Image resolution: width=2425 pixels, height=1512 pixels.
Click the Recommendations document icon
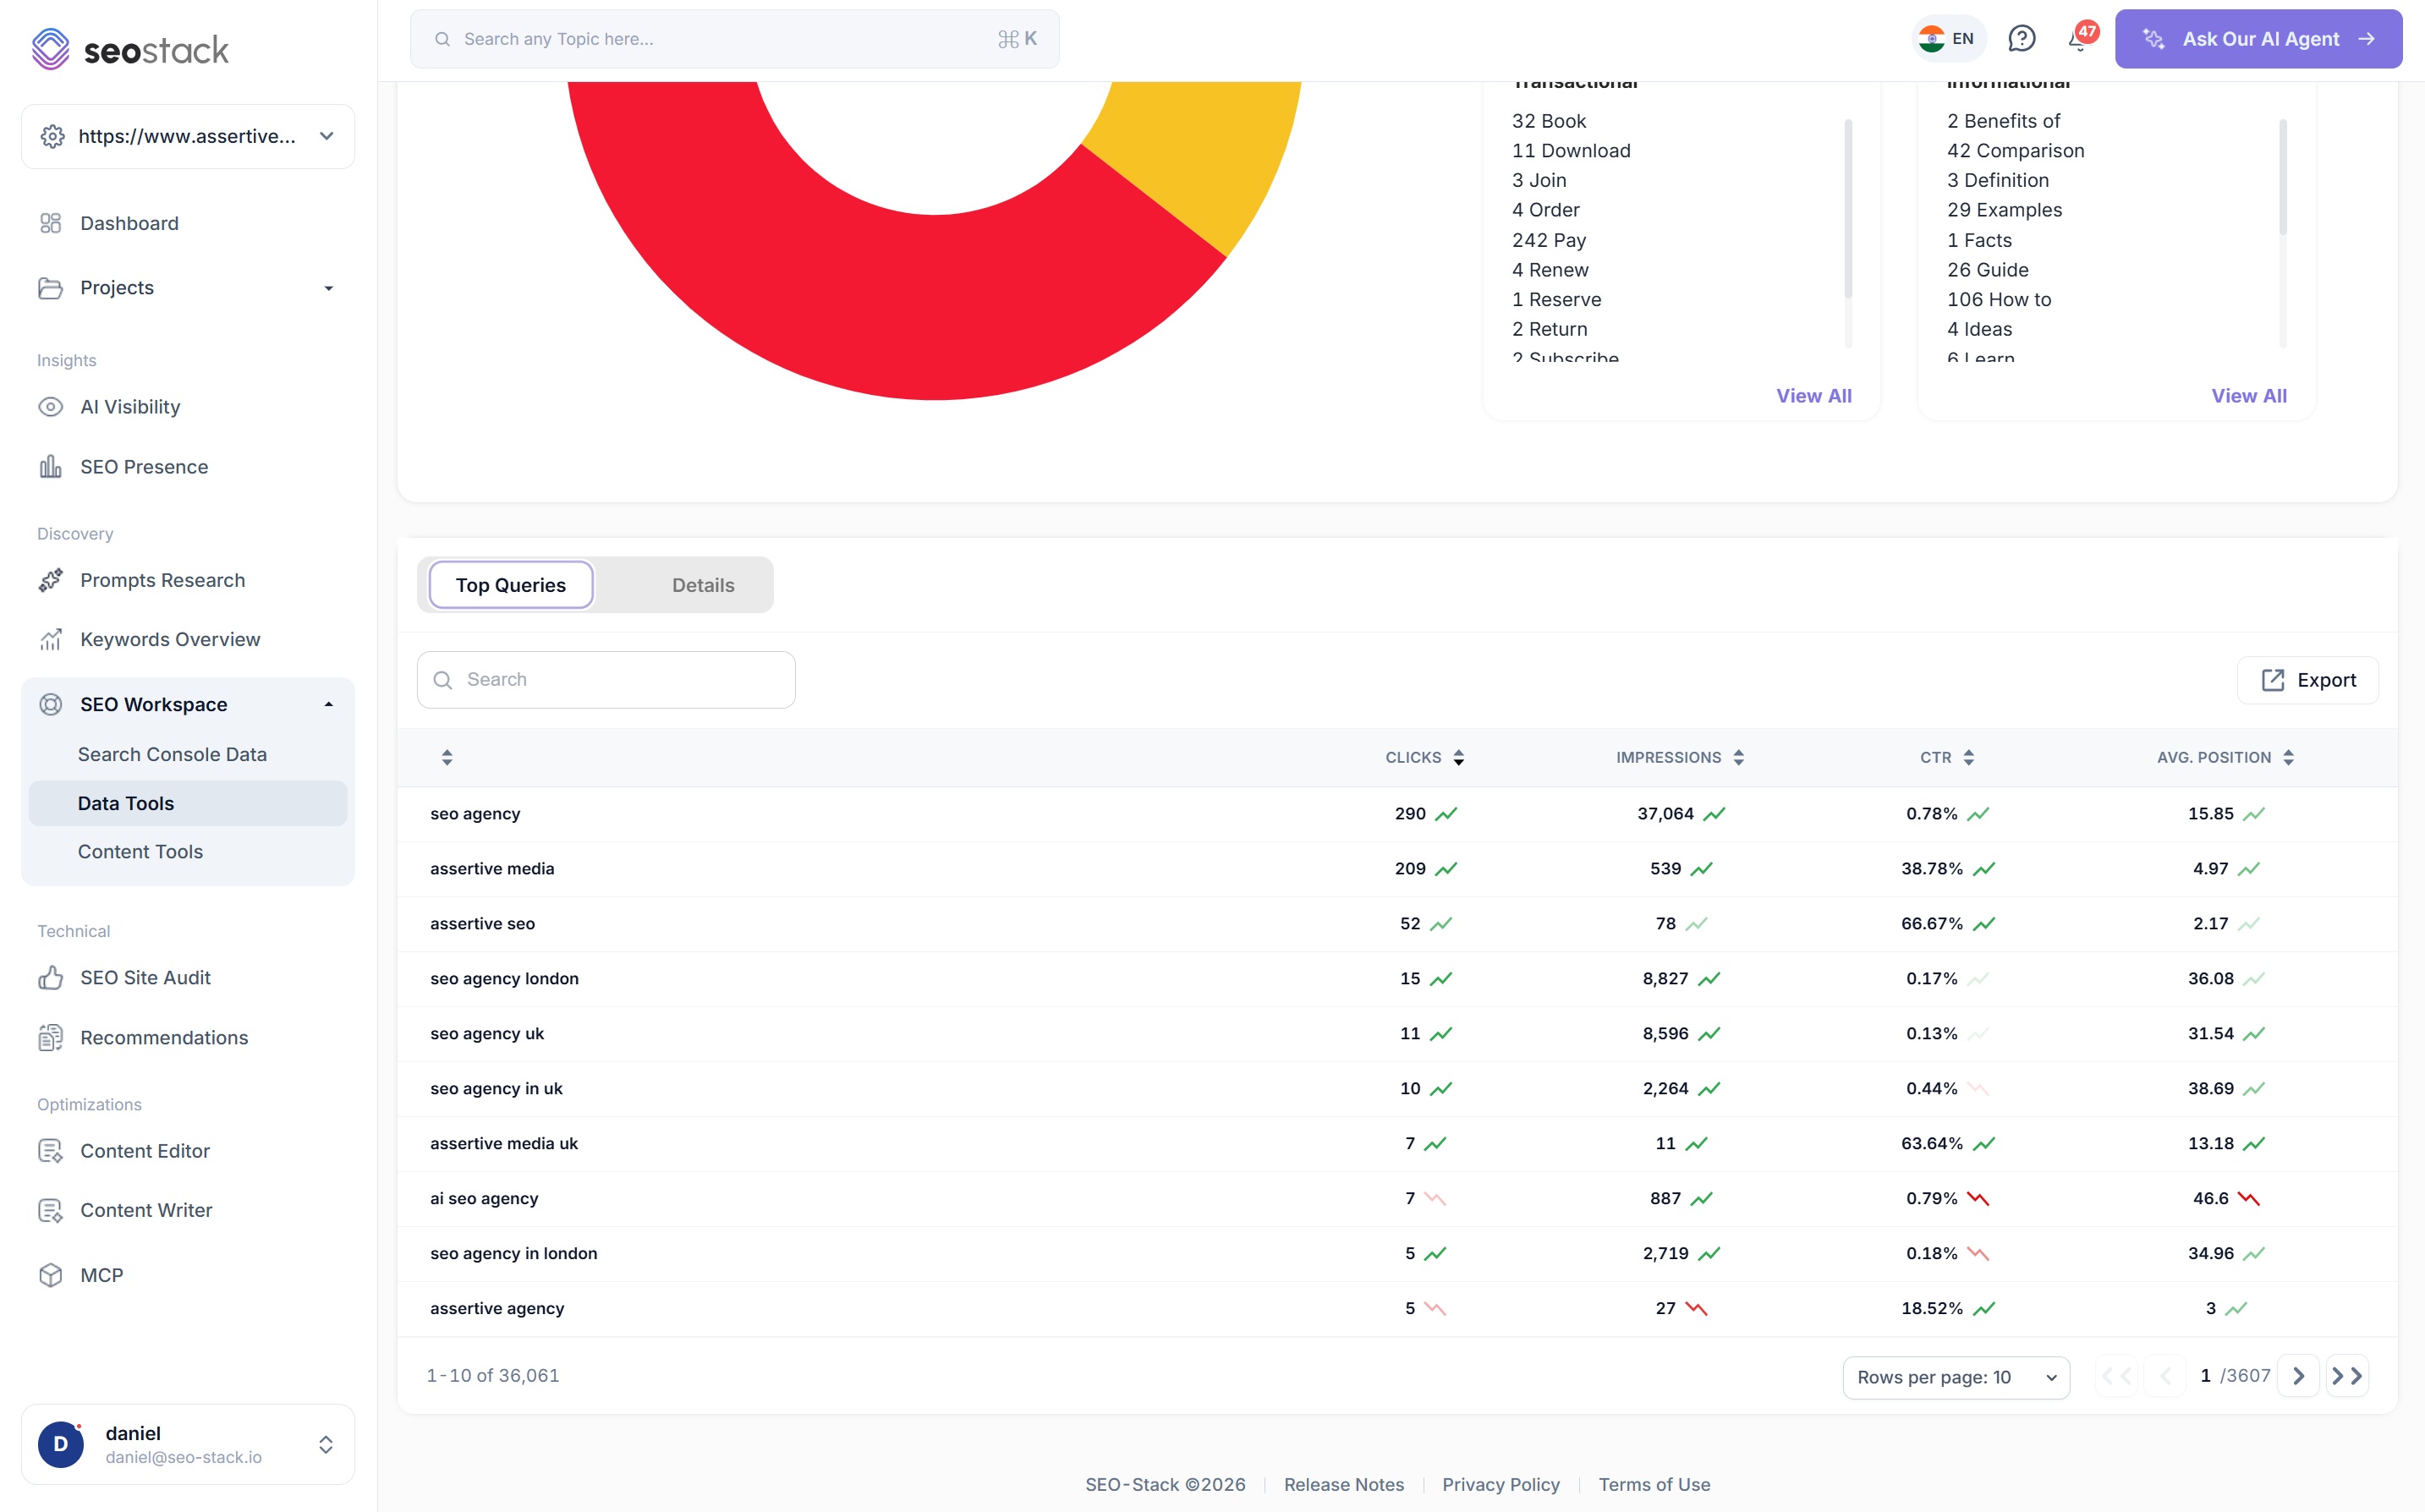point(50,1038)
